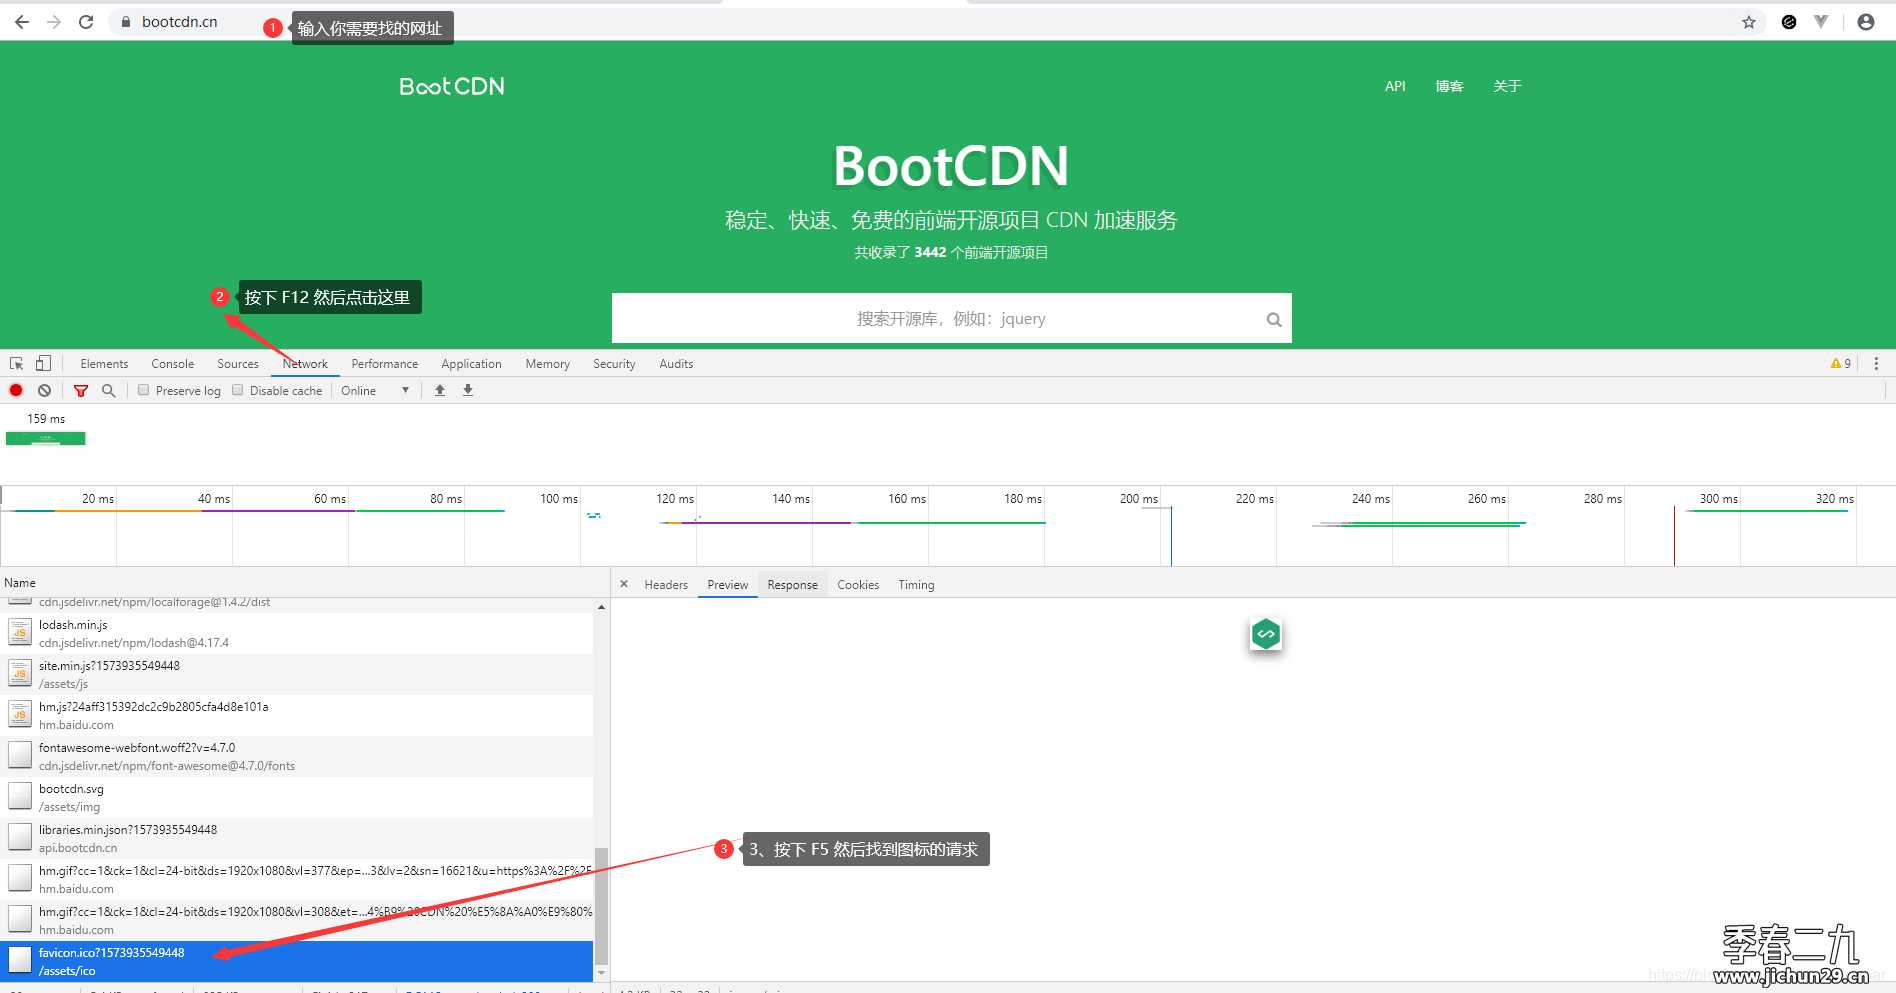Click the warnings count icon showing 9
Viewport: 1896px width, 993px height.
[1841, 364]
